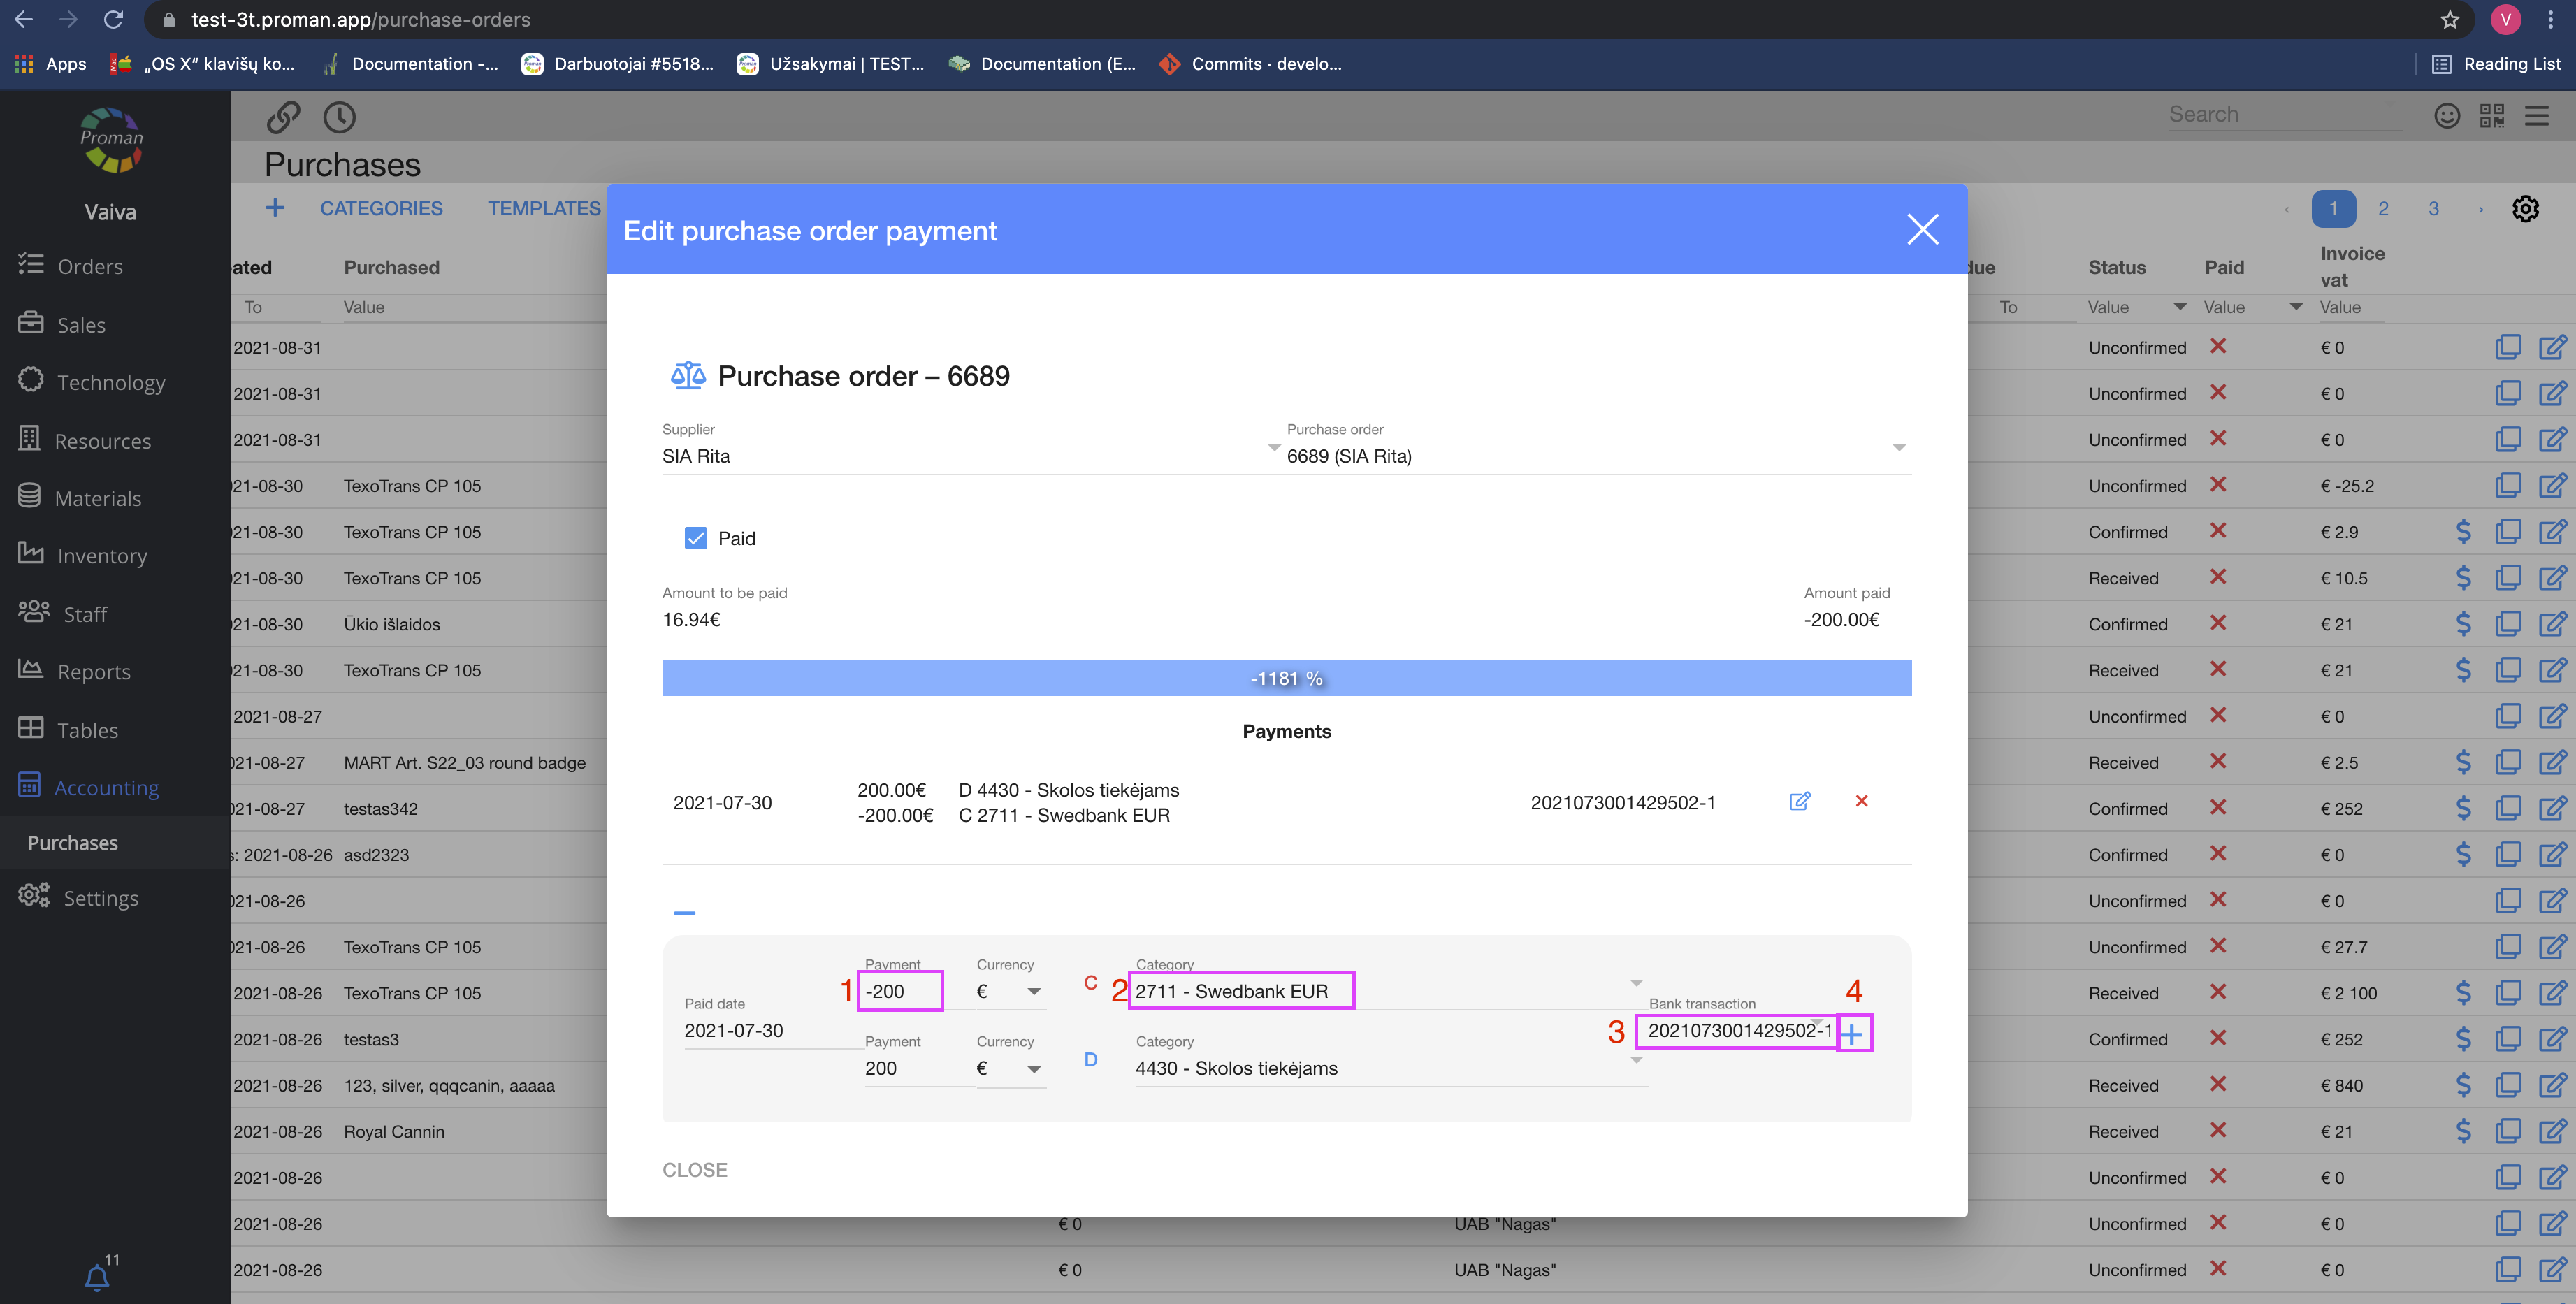Click the edit icon on the 2021-07-30 payment row
The width and height of the screenshot is (2576, 1304).
[1799, 801]
